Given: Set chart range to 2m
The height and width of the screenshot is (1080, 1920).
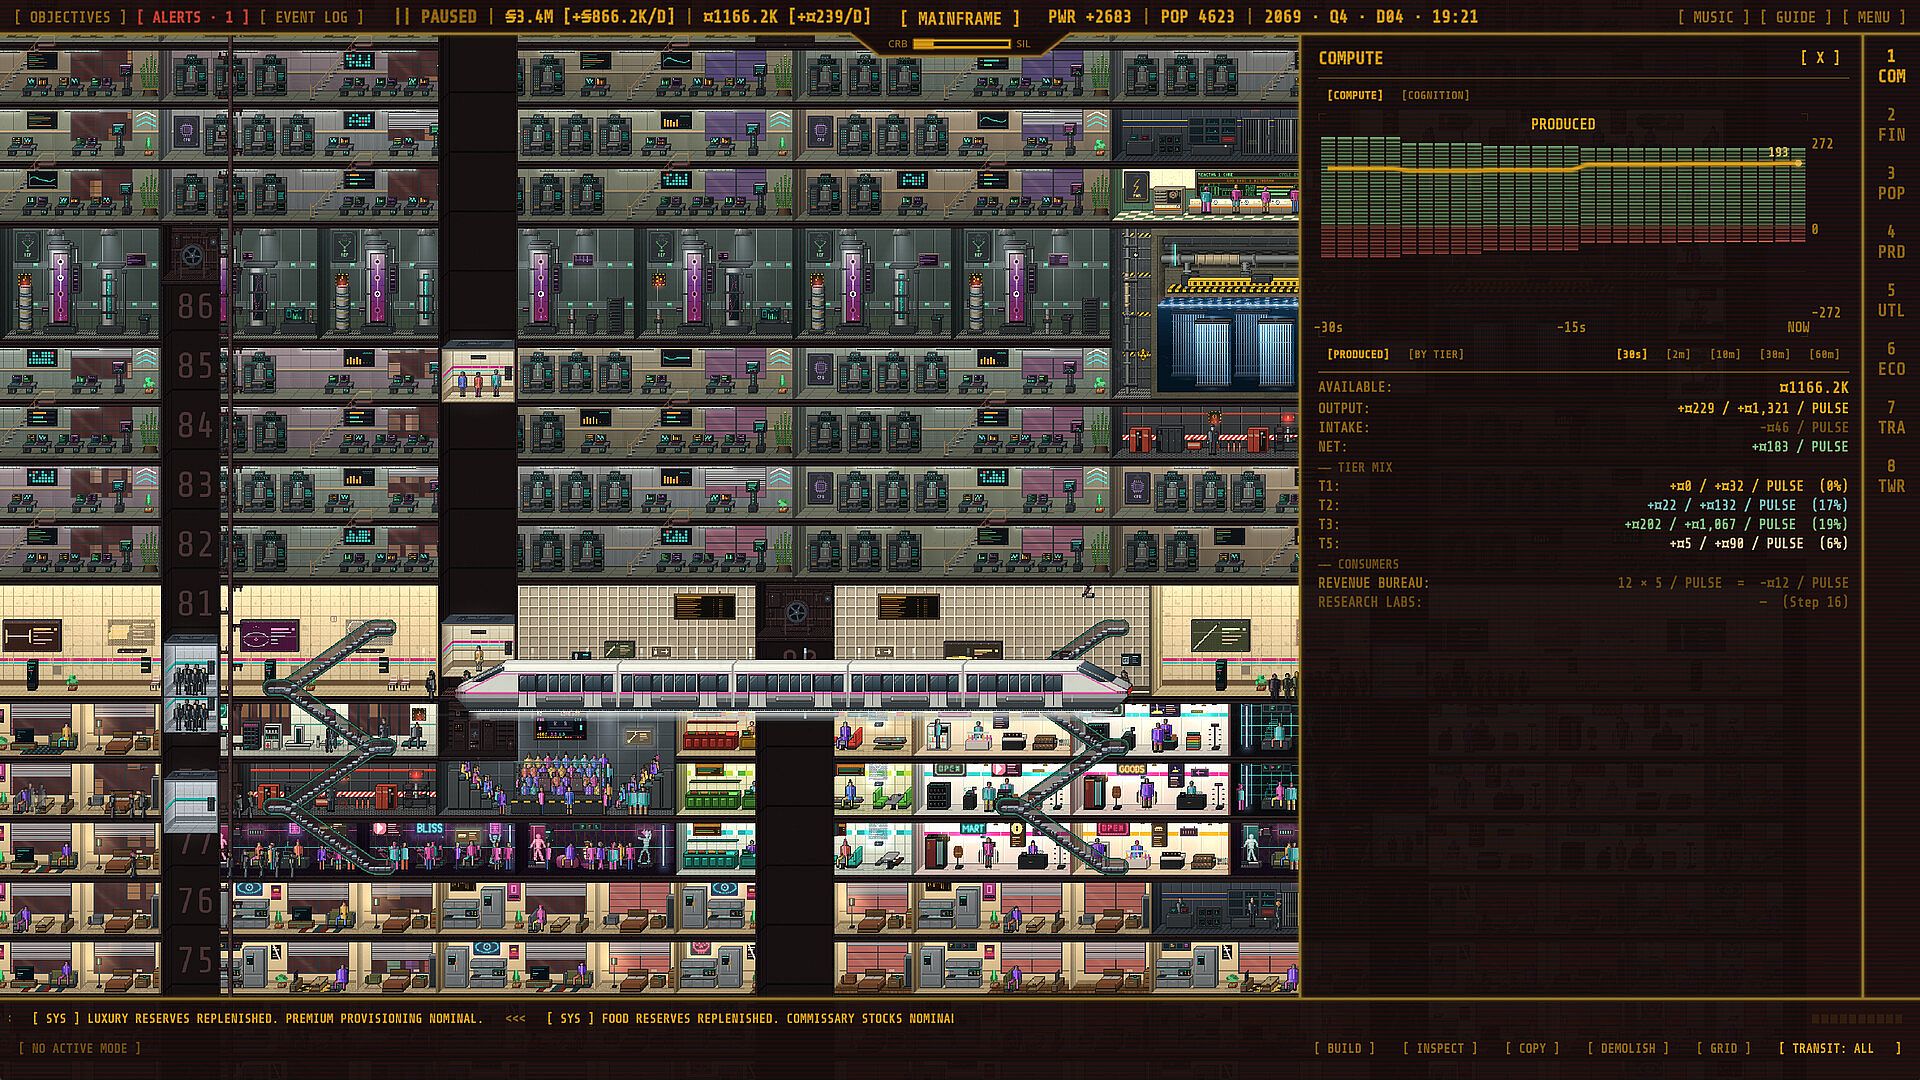Looking at the screenshot, I should 1679,354.
